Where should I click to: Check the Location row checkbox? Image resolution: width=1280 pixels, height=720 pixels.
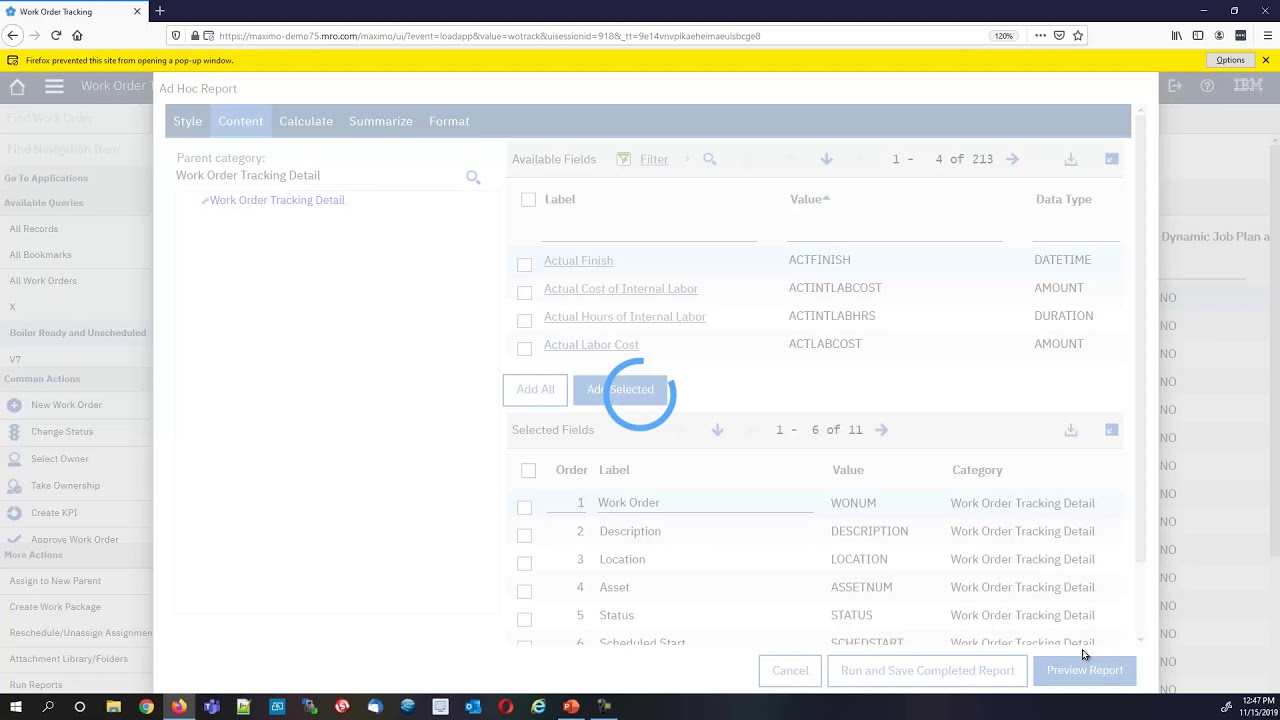point(524,563)
